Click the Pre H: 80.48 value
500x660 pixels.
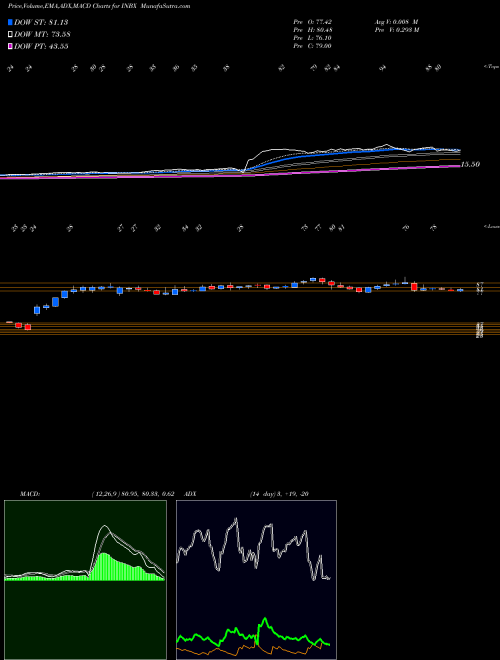point(312,30)
